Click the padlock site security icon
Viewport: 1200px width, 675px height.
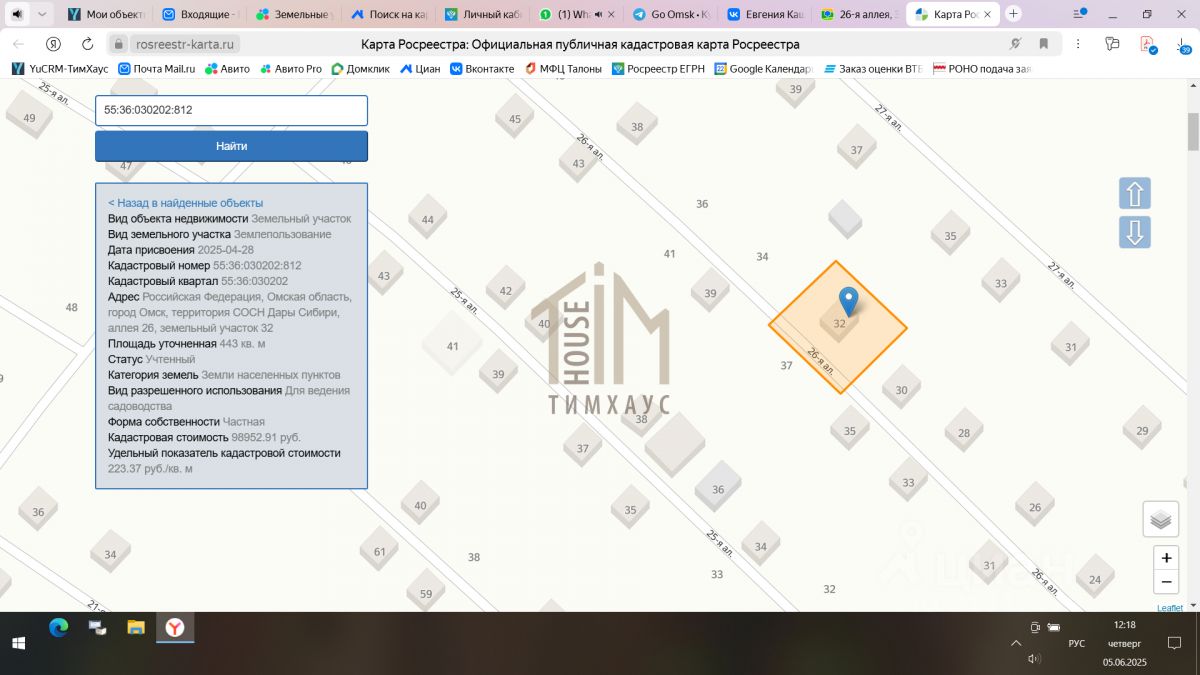point(119,44)
